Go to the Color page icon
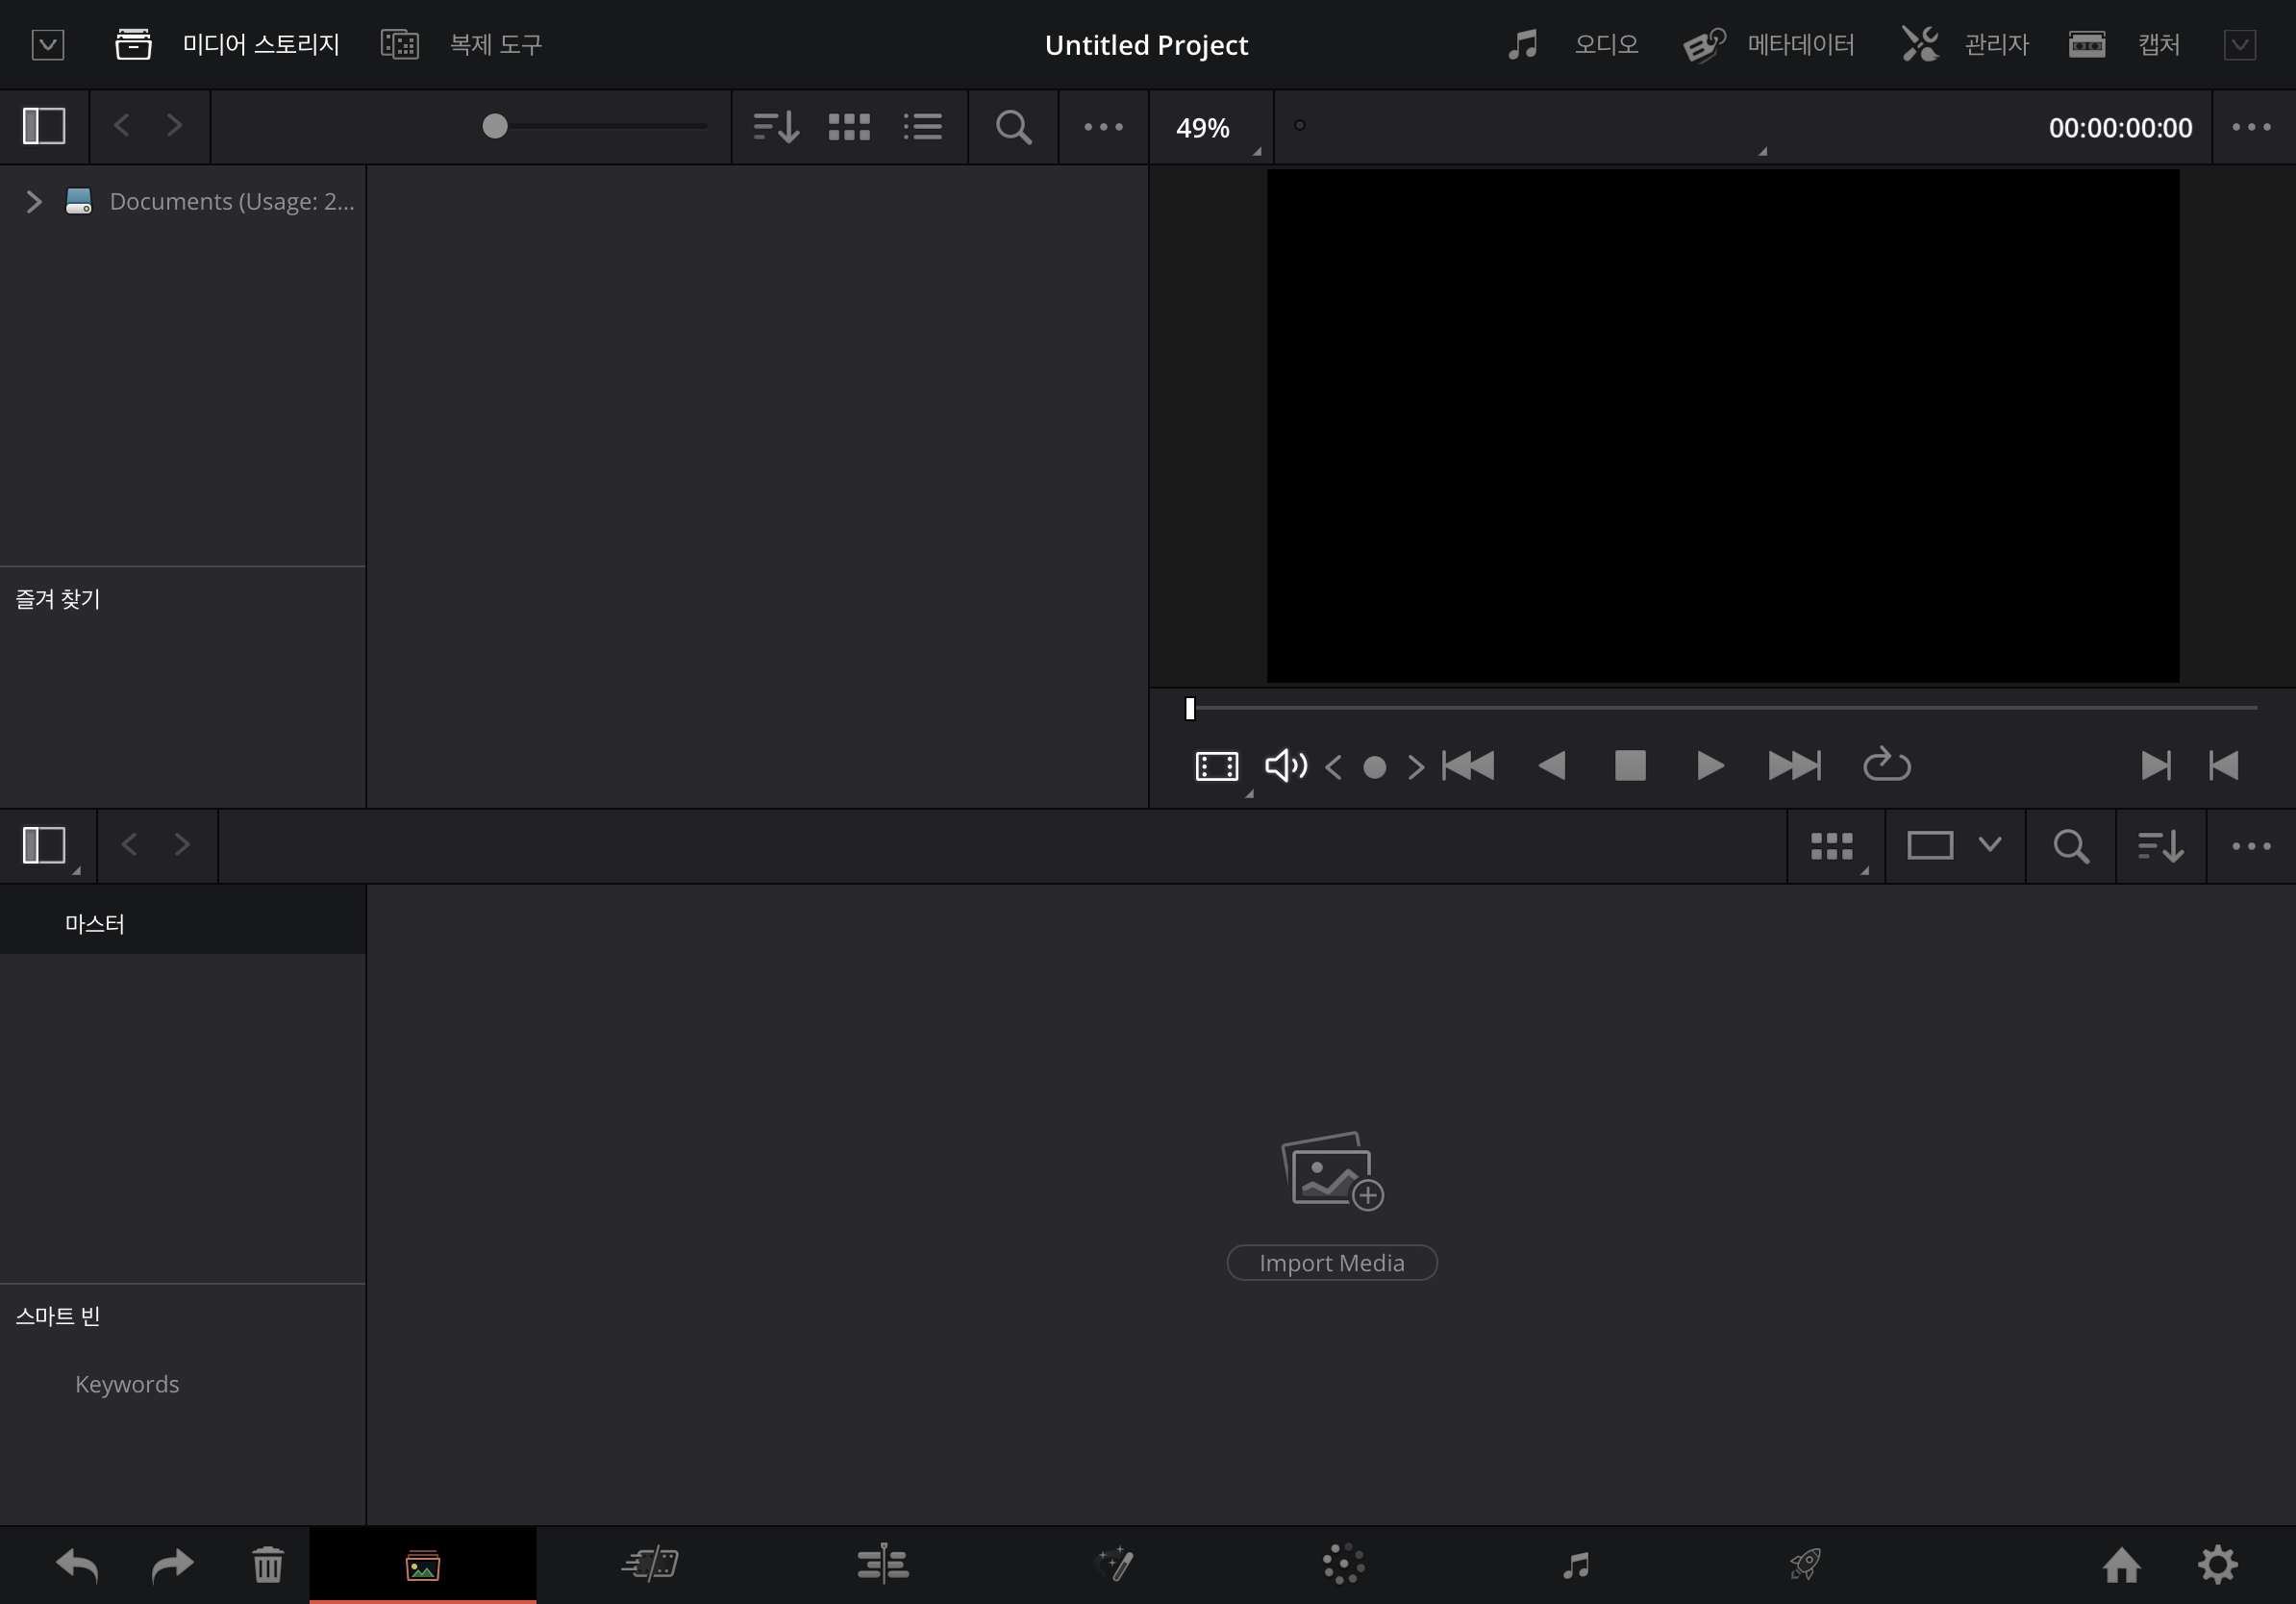This screenshot has width=2296, height=1604. tap(1343, 1564)
